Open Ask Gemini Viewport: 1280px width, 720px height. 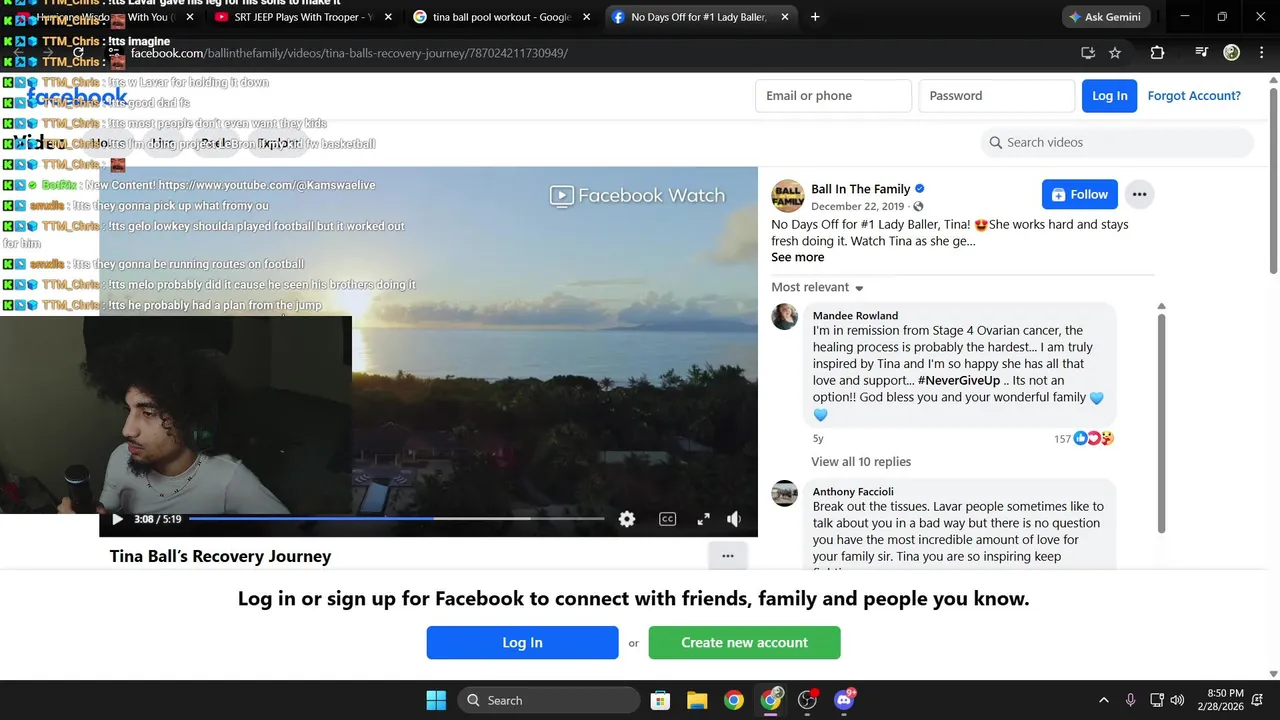[x=1107, y=17]
